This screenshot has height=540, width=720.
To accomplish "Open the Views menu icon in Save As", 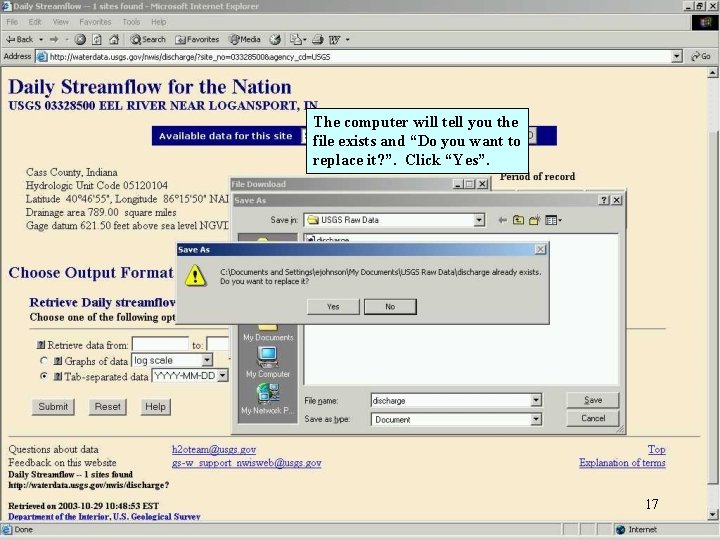I will (553, 220).
